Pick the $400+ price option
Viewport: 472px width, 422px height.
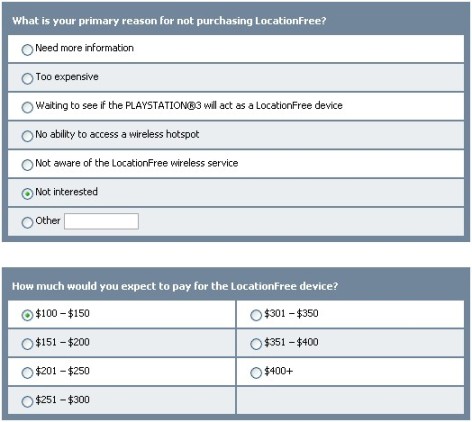pos(256,373)
